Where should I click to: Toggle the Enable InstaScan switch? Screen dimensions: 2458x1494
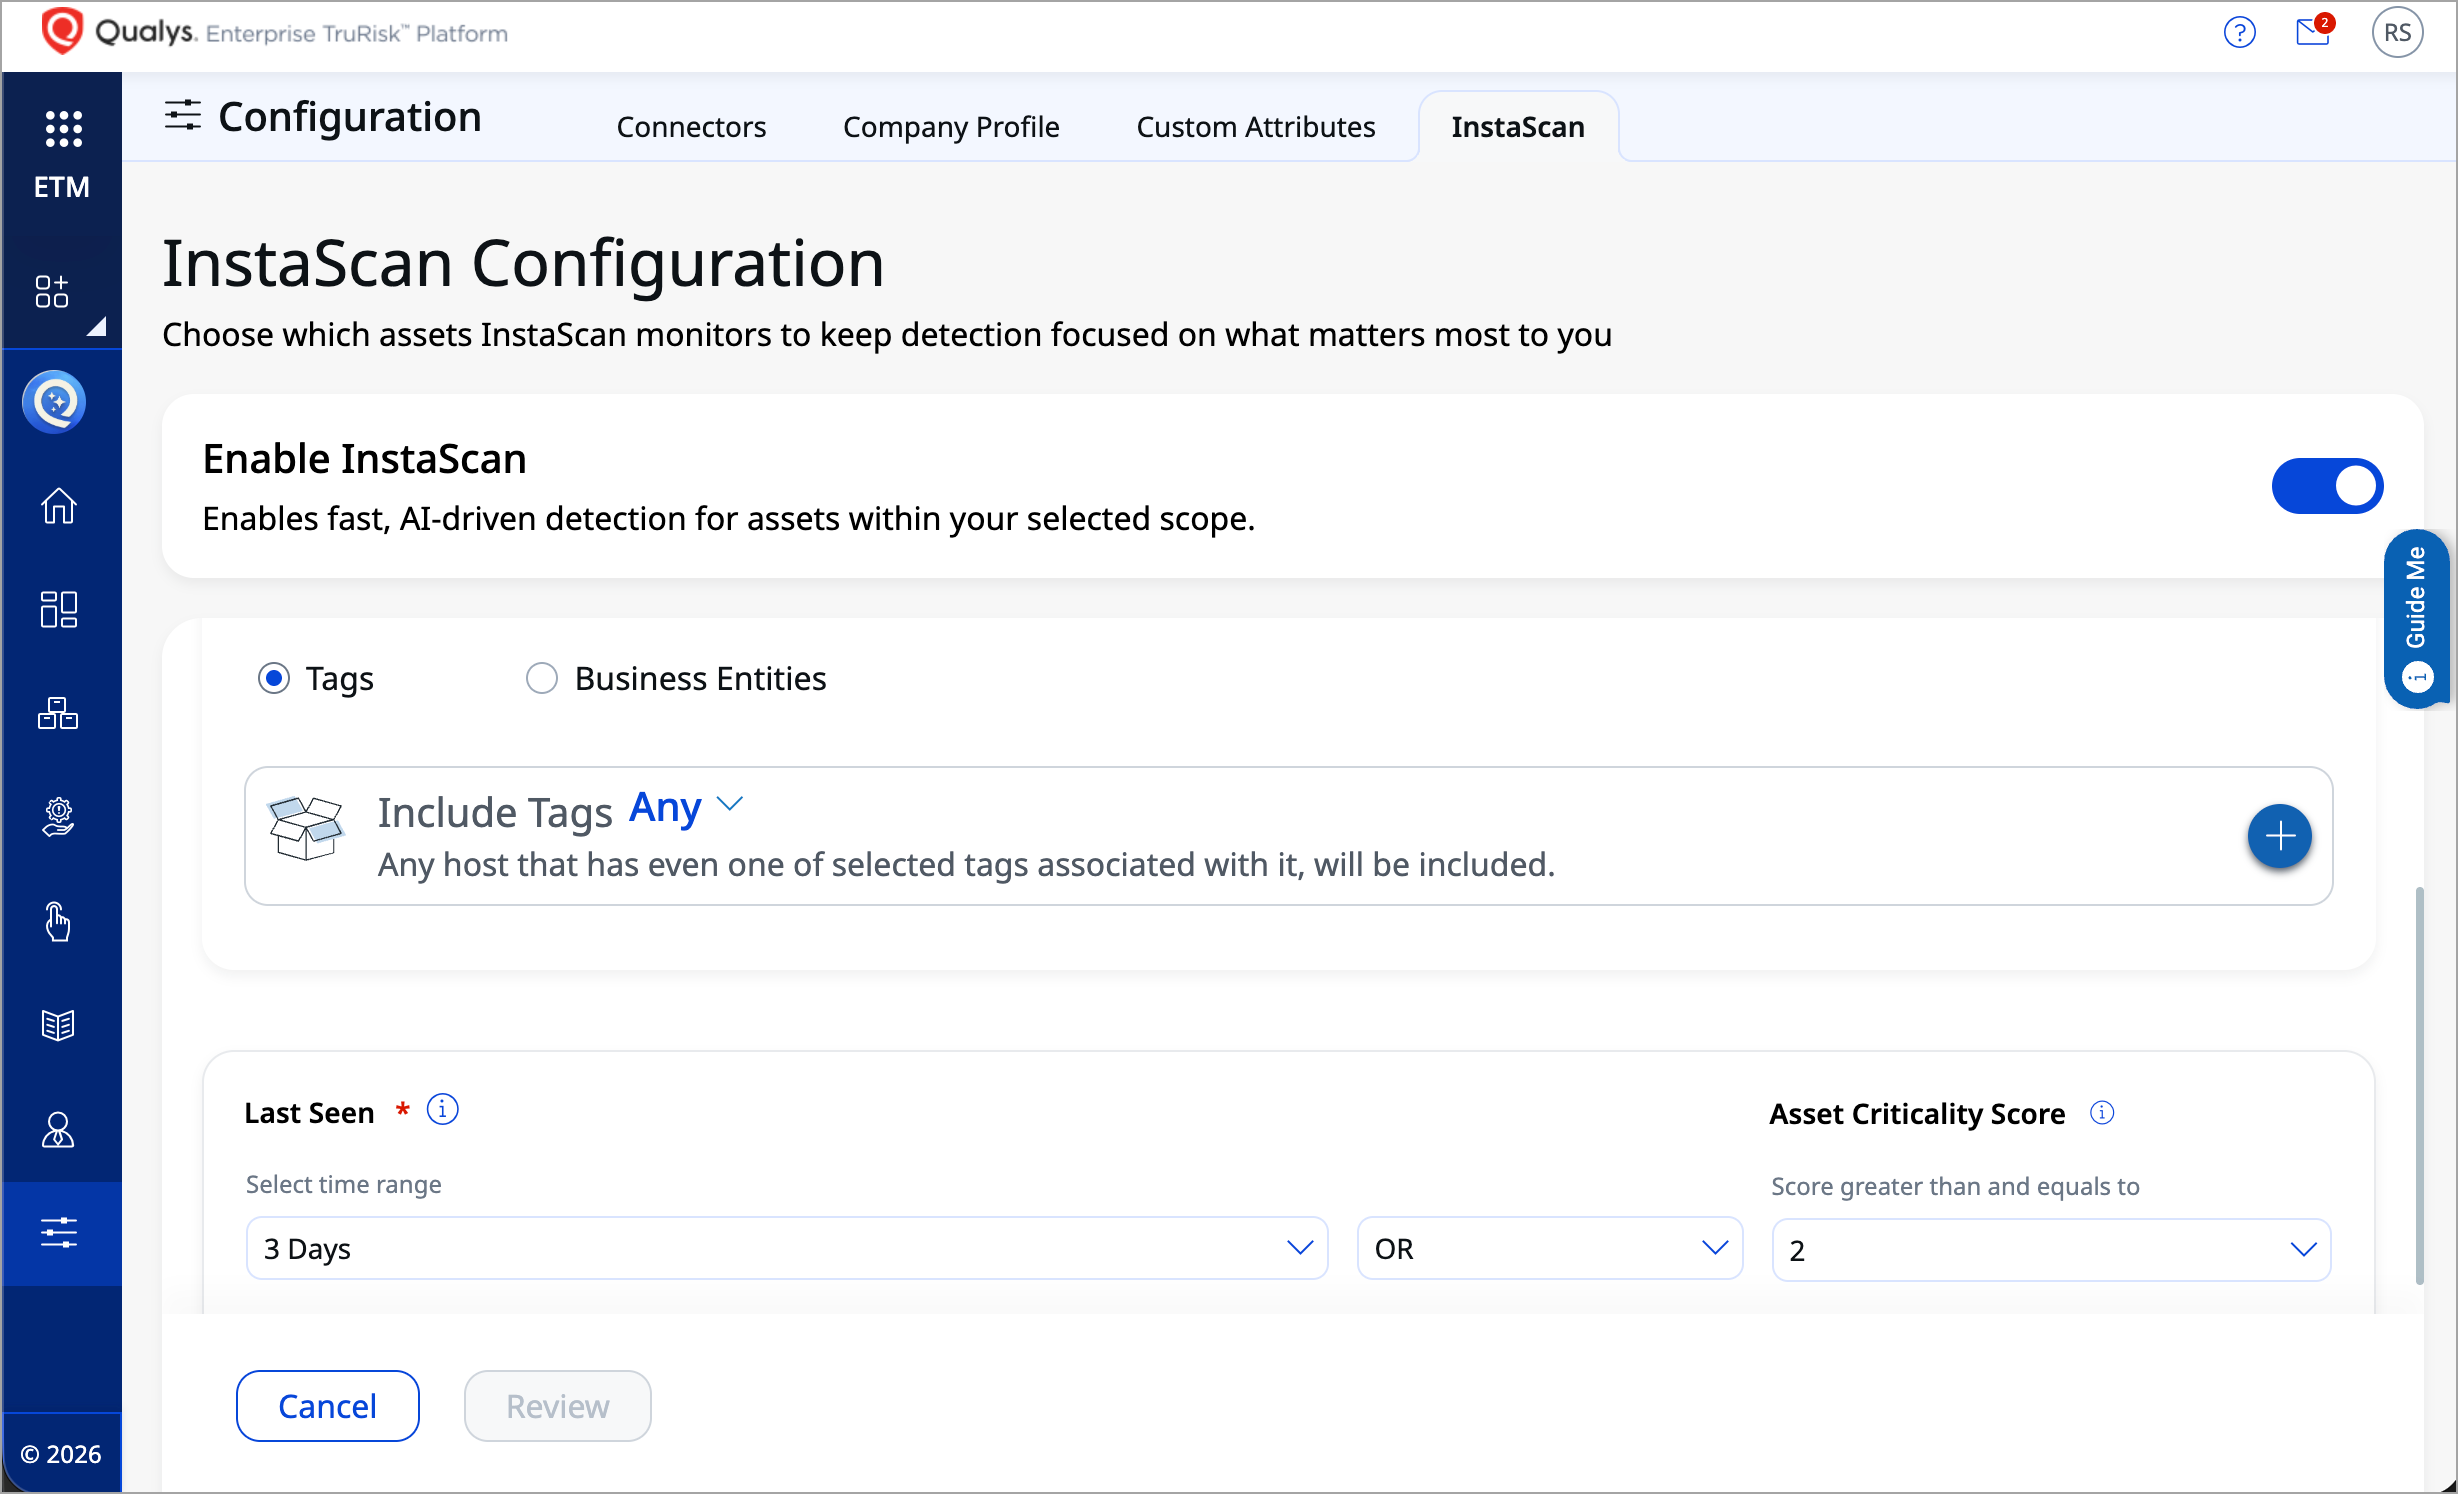[2327, 486]
